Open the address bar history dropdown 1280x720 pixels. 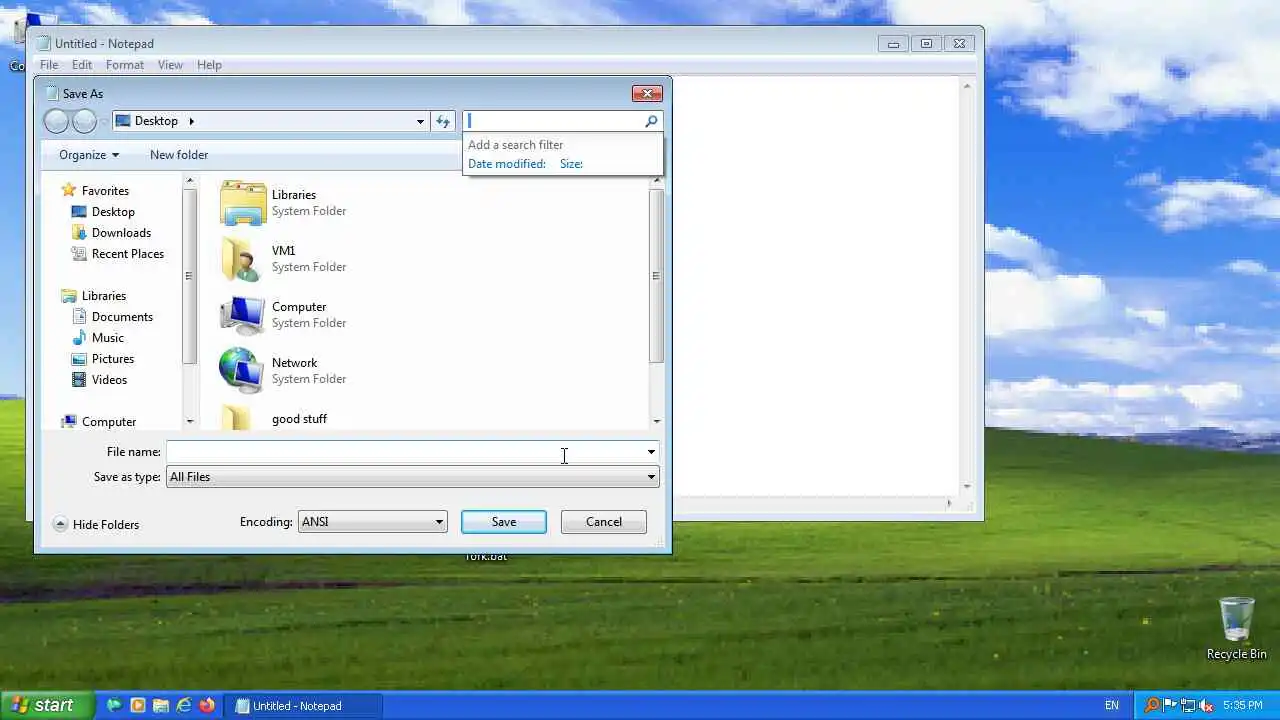420,121
